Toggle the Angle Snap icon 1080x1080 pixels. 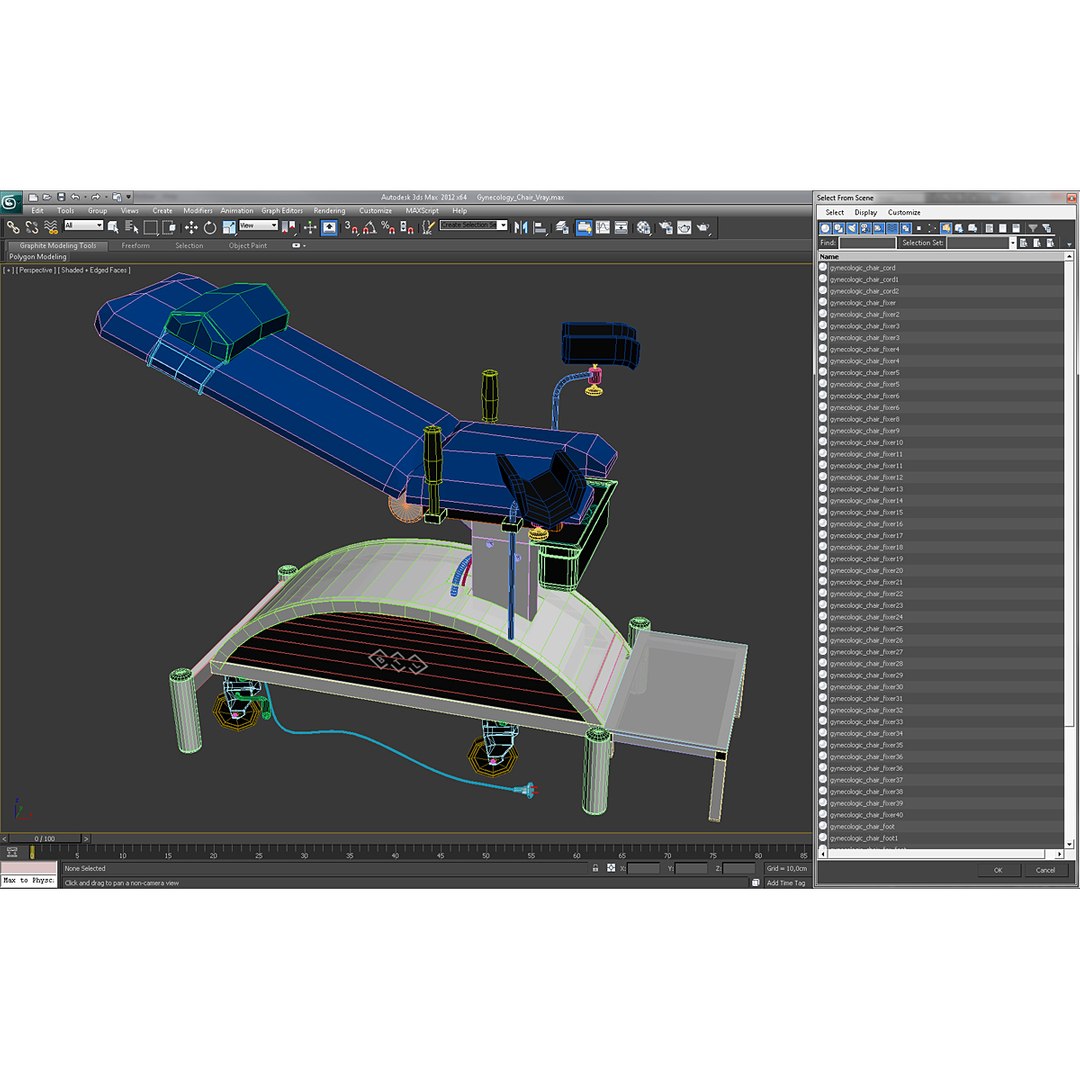pos(369,227)
